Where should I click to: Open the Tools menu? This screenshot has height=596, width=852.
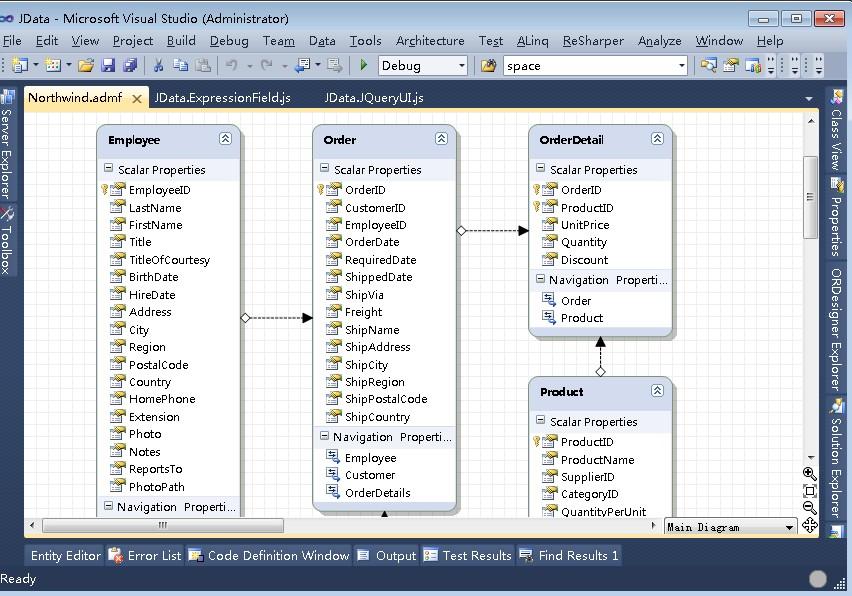365,41
